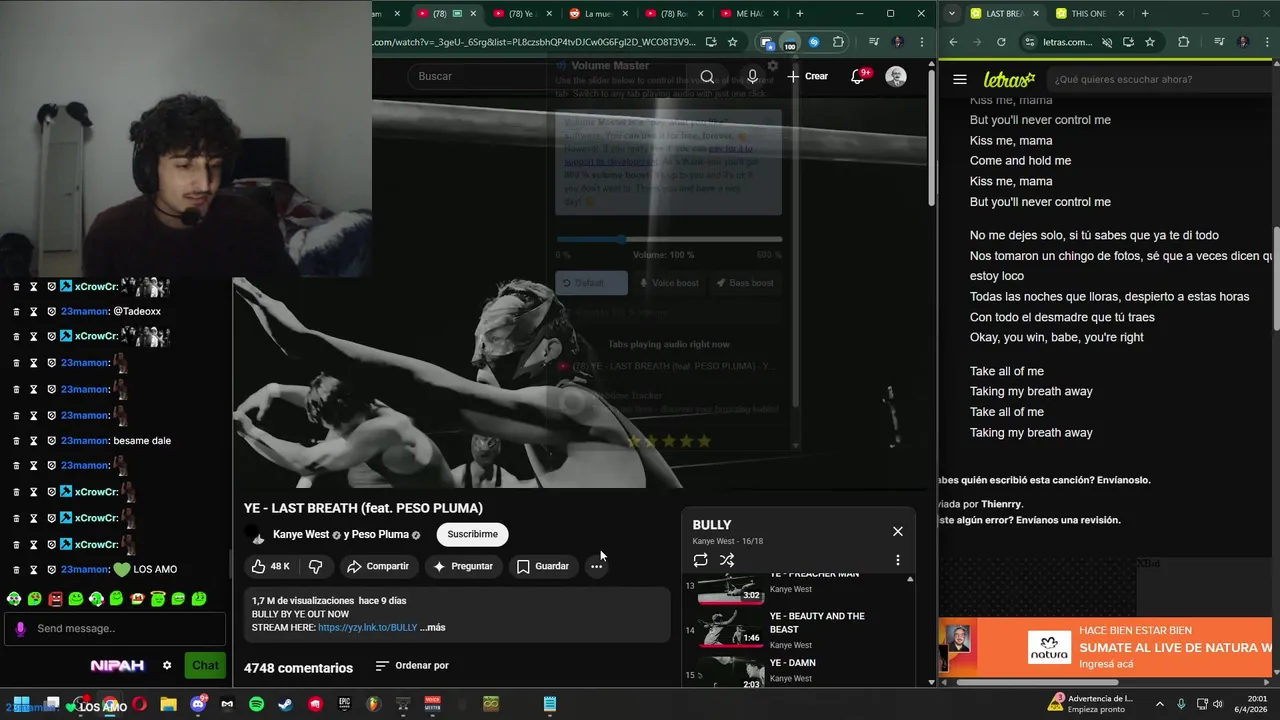Image resolution: width=1280 pixels, height=720 pixels.
Task: Open YouTube notifications bell
Action: [857, 76]
